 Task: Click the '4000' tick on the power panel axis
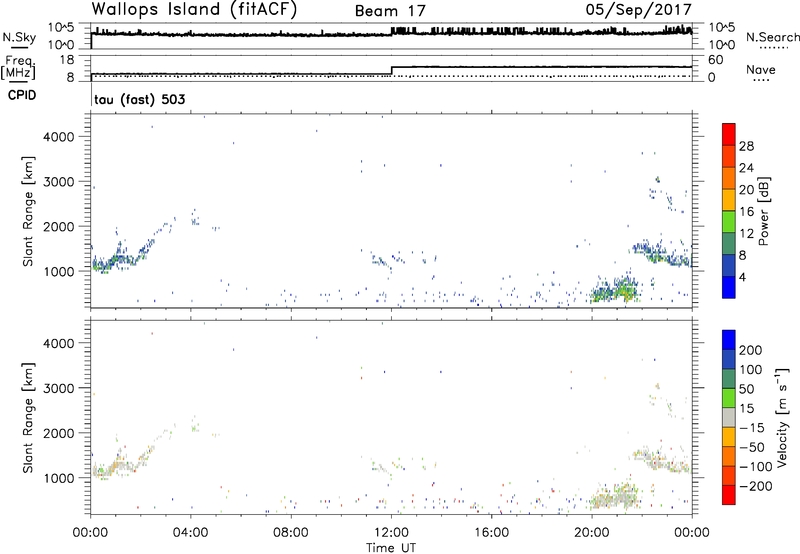58,137
